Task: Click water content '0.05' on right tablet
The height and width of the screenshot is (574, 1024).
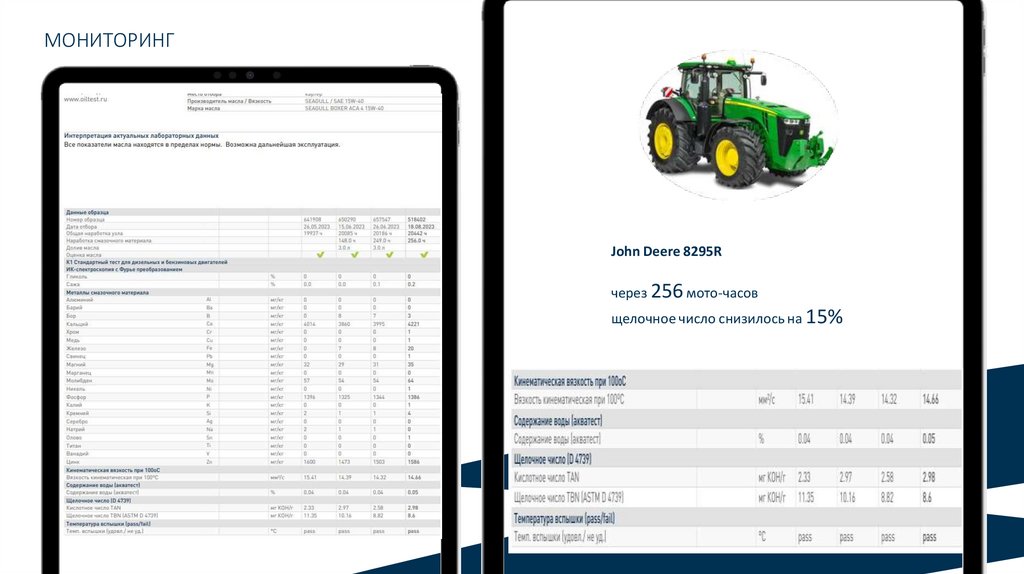Action: tap(929, 439)
